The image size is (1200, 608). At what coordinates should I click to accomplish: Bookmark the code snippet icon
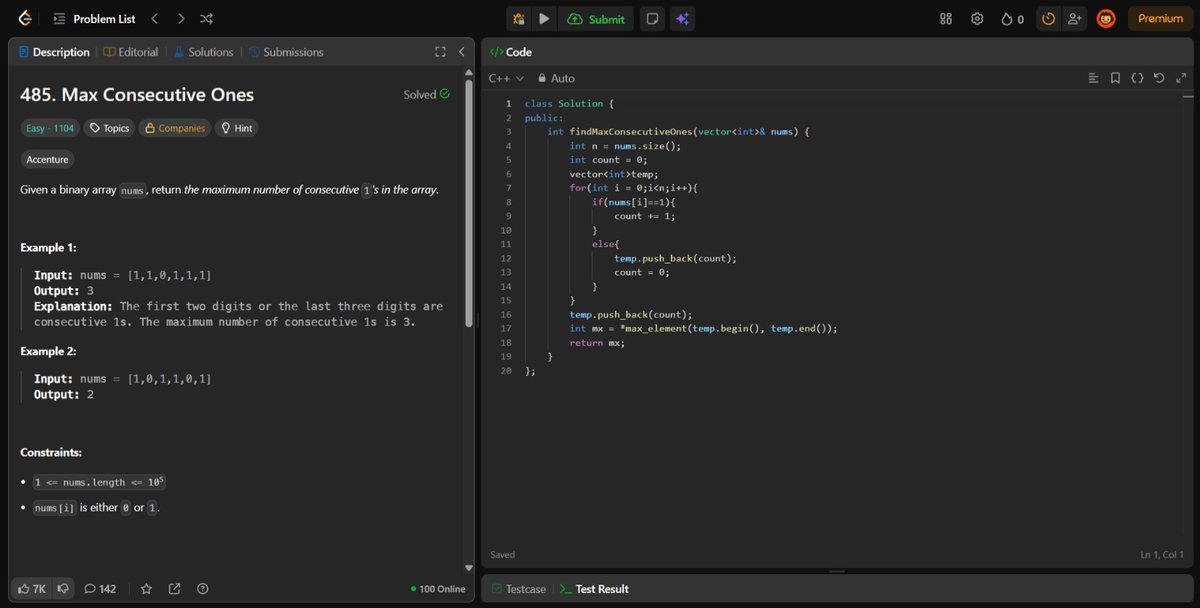click(1115, 78)
